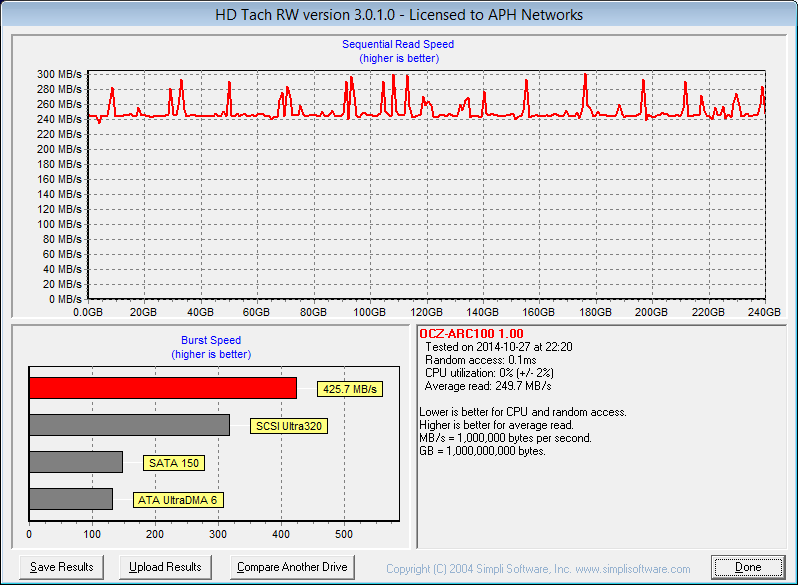Click the Average read 249.7 MB/s line
Image resolution: width=798 pixels, height=585 pixels.
click(488, 386)
